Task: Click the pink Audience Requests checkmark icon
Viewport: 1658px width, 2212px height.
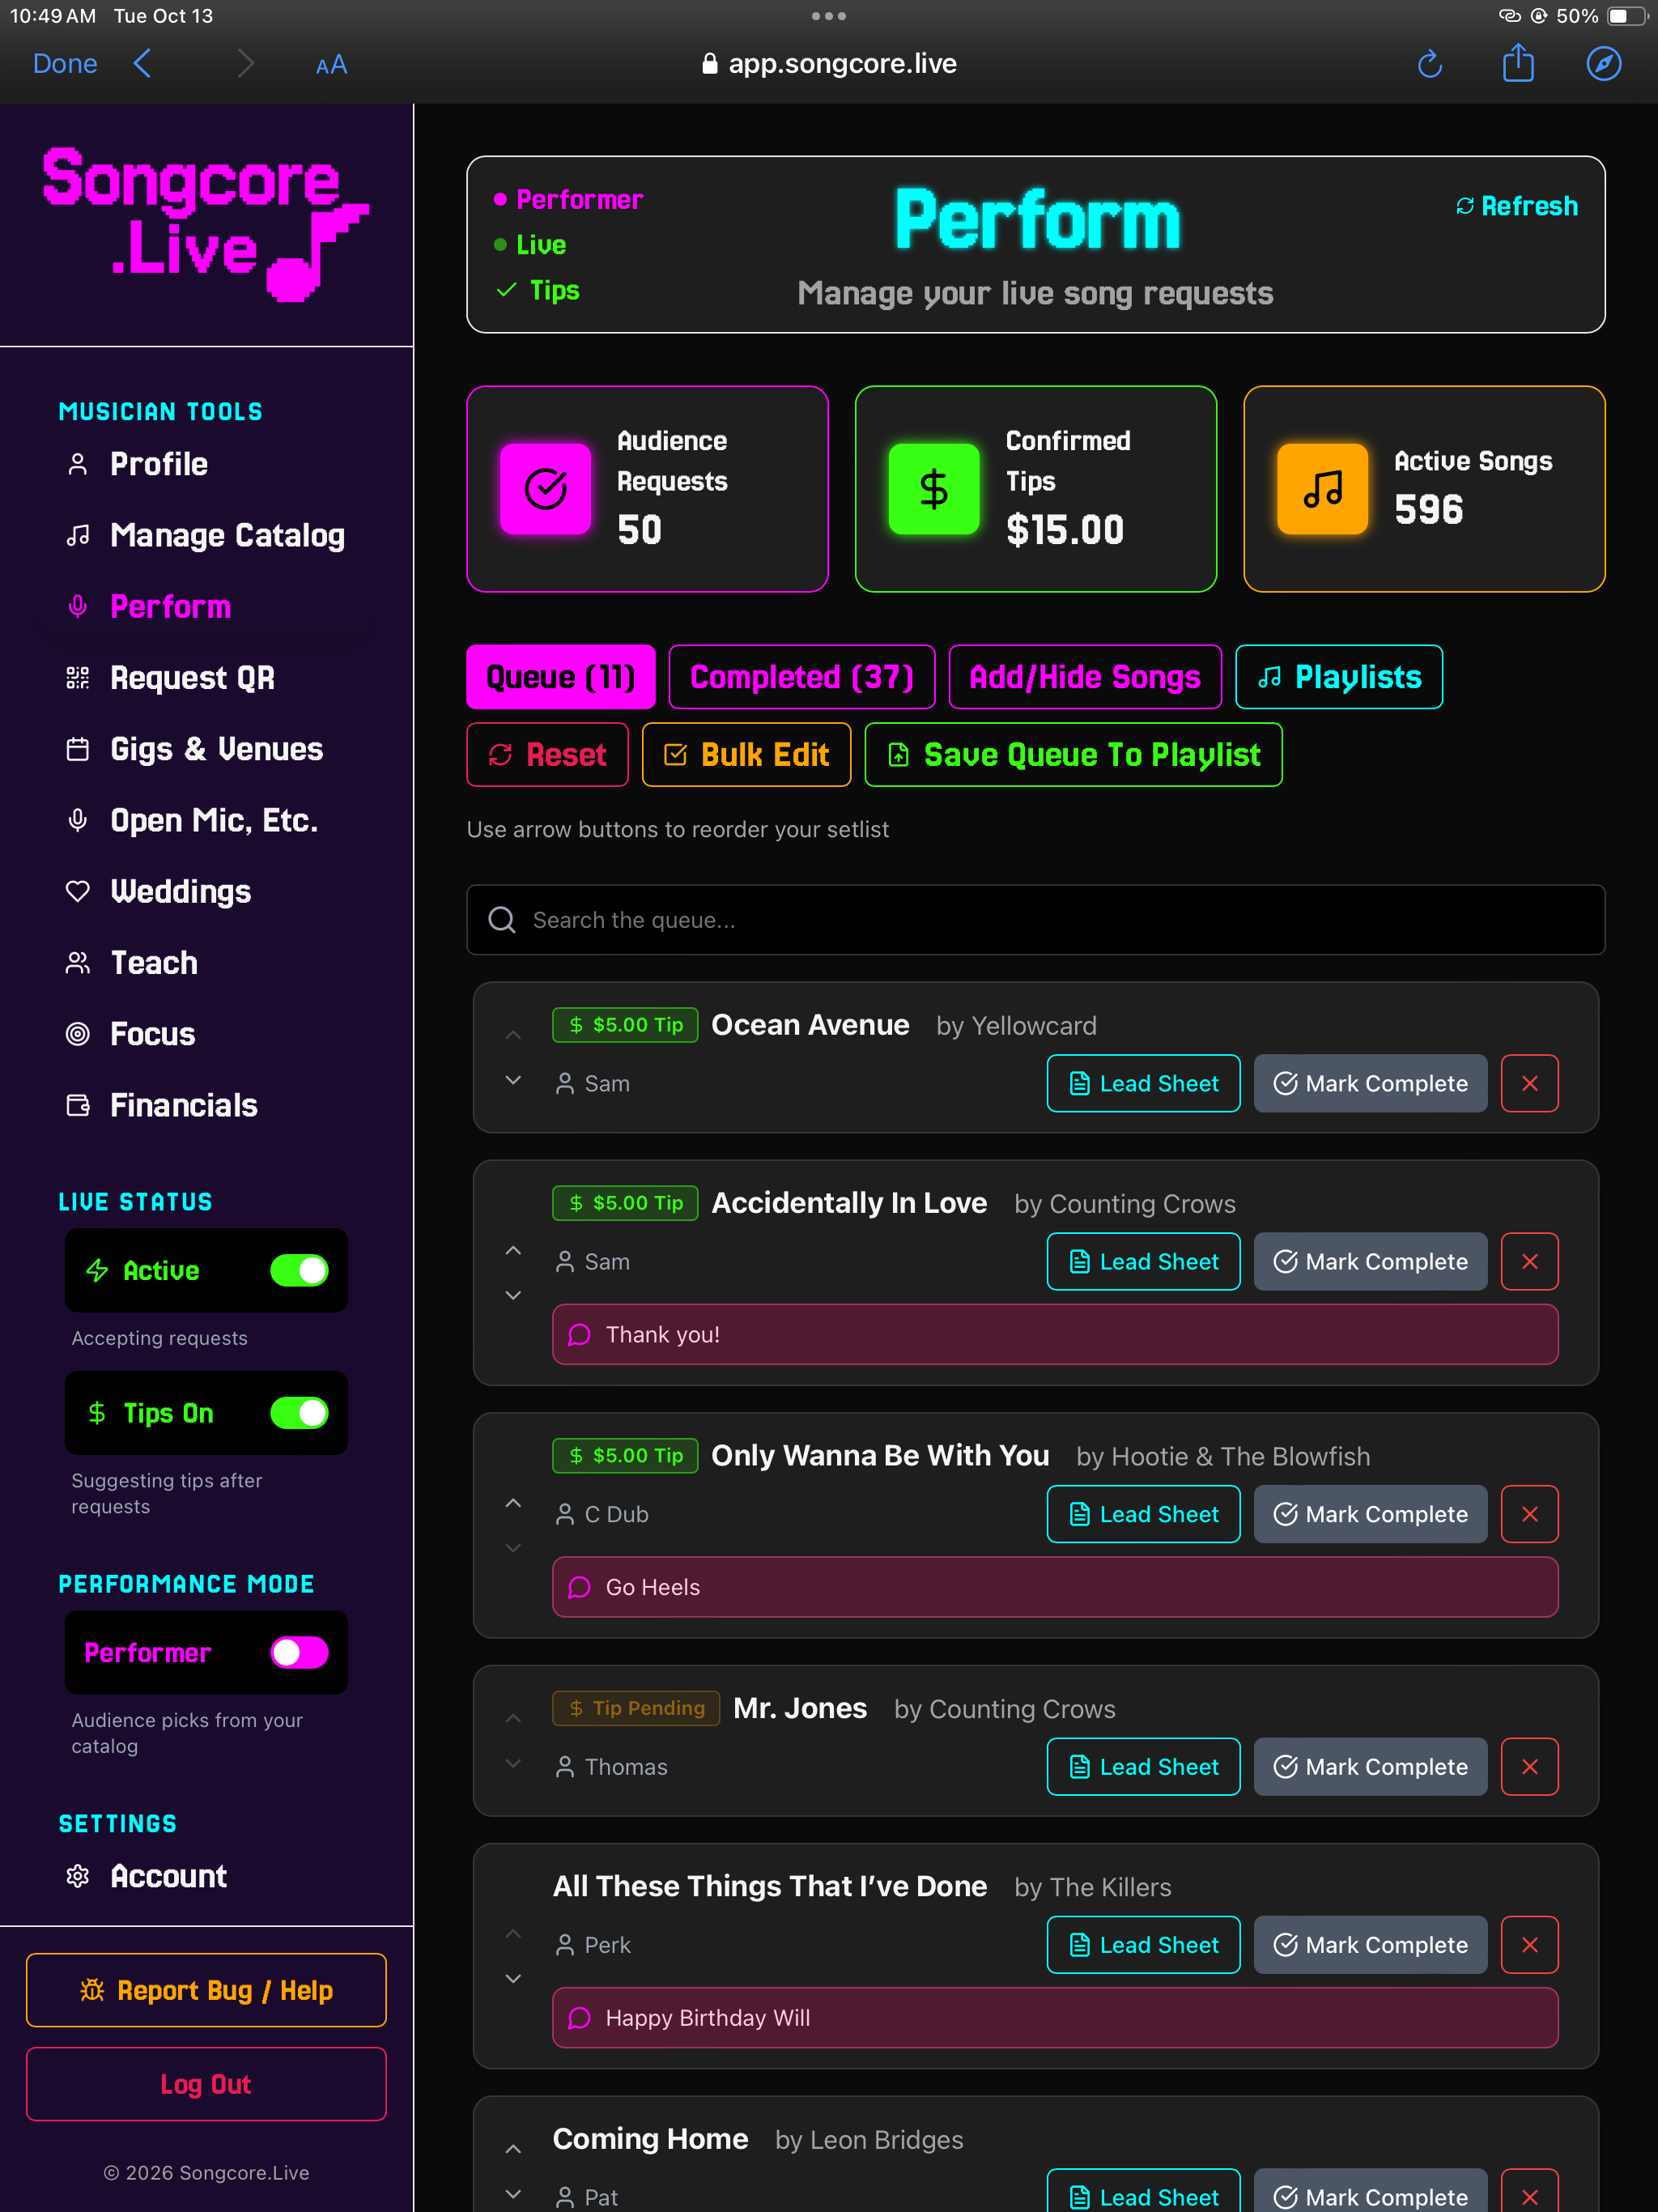Action: pos(546,489)
